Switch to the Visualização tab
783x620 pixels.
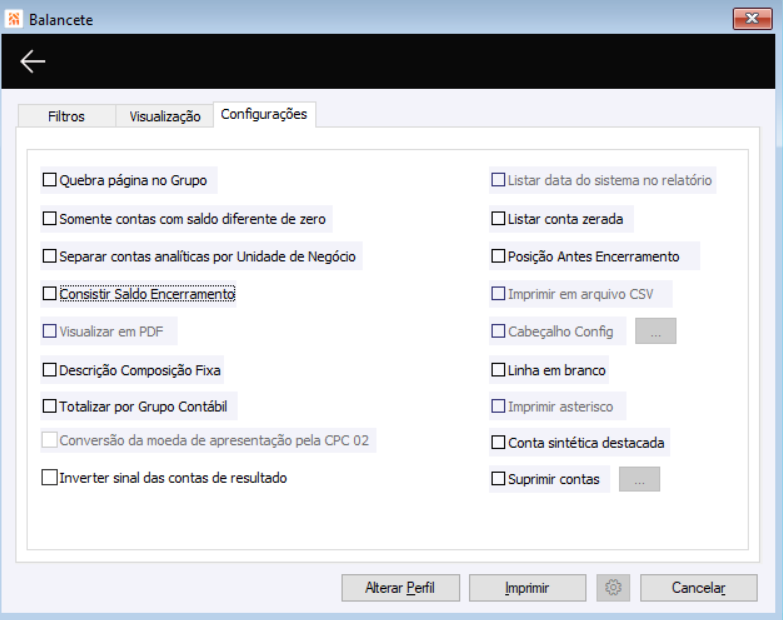coord(165,116)
